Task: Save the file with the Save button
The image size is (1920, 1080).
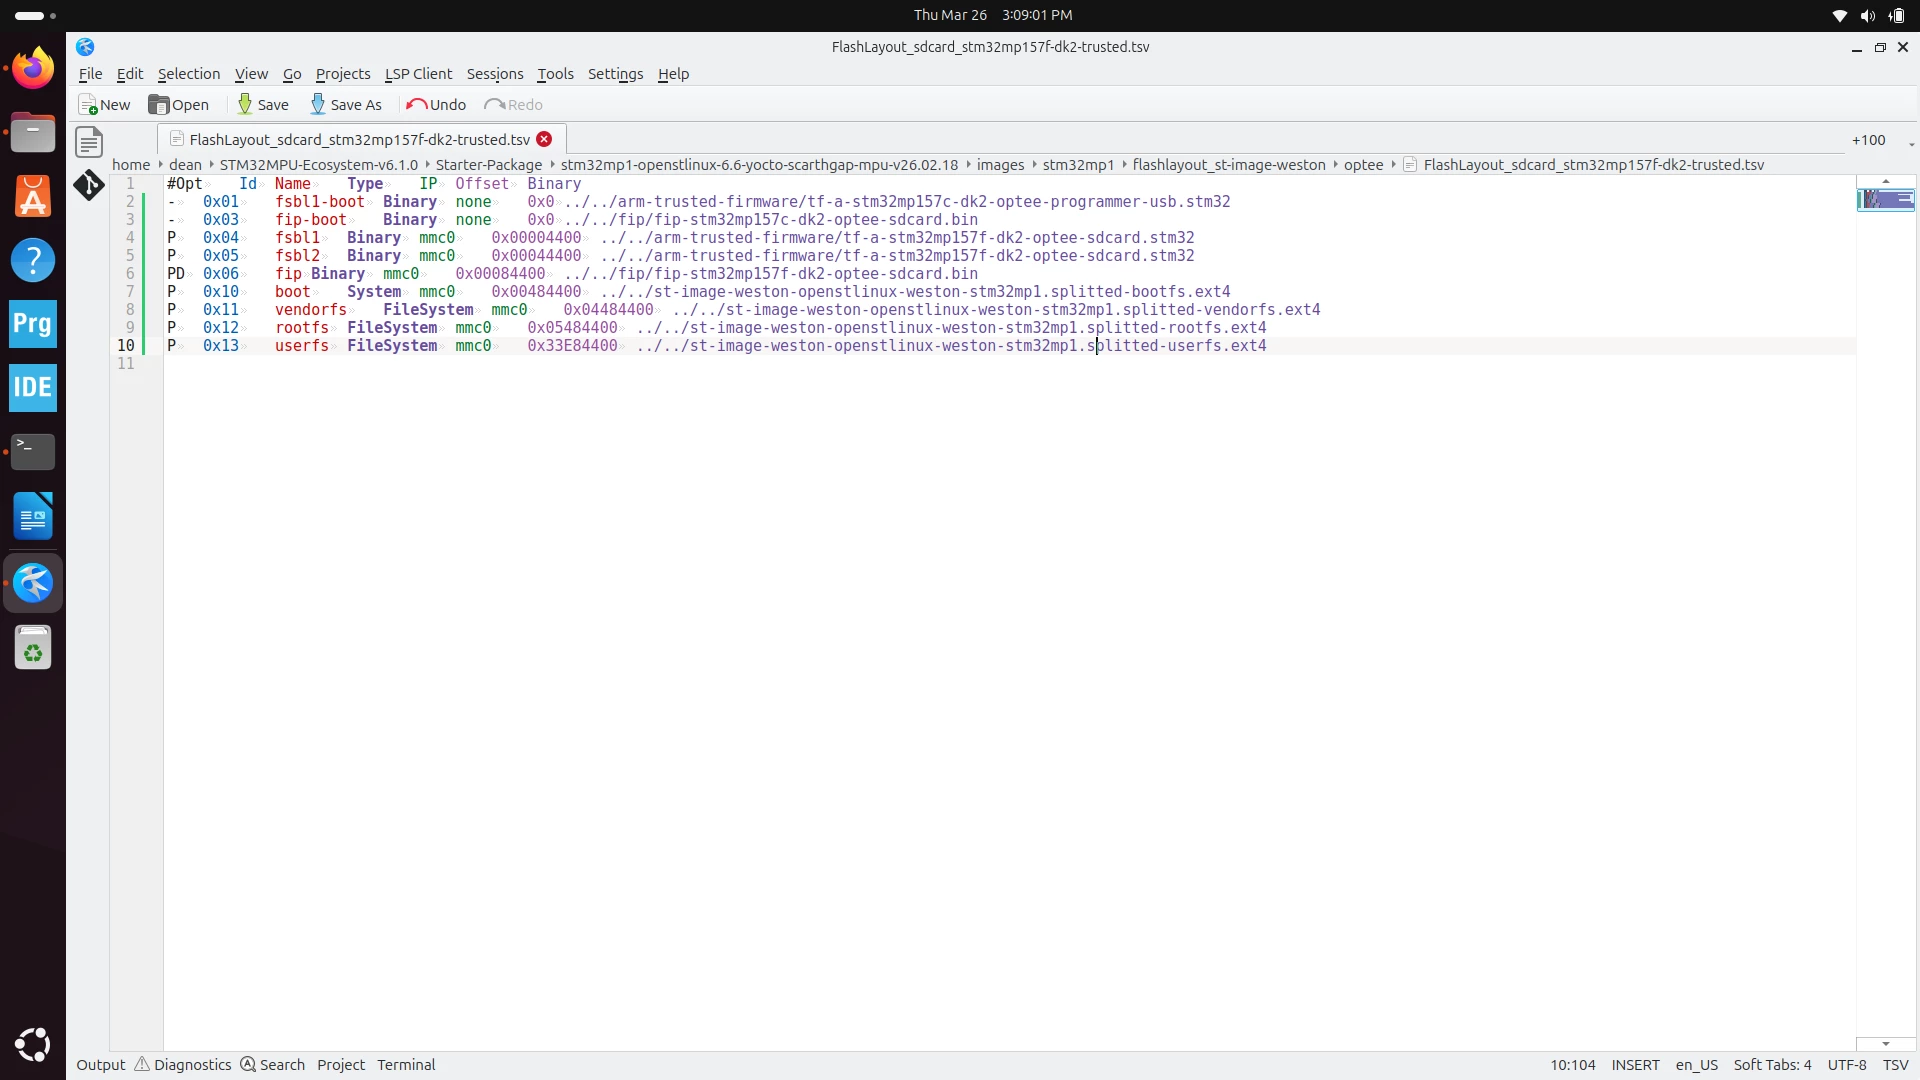Action: tap(263, 105)
